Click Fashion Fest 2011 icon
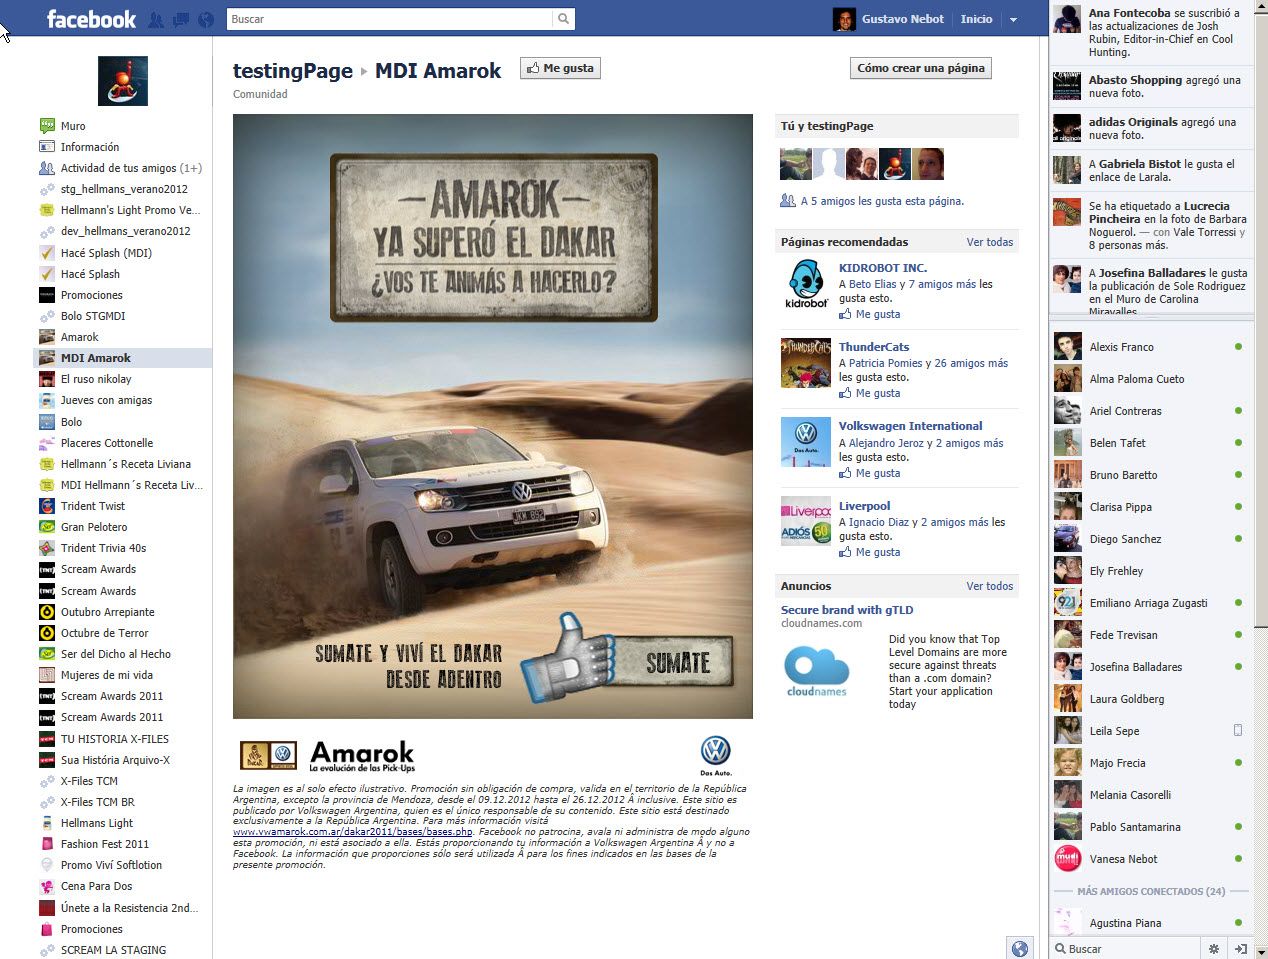 coord(46,844)
